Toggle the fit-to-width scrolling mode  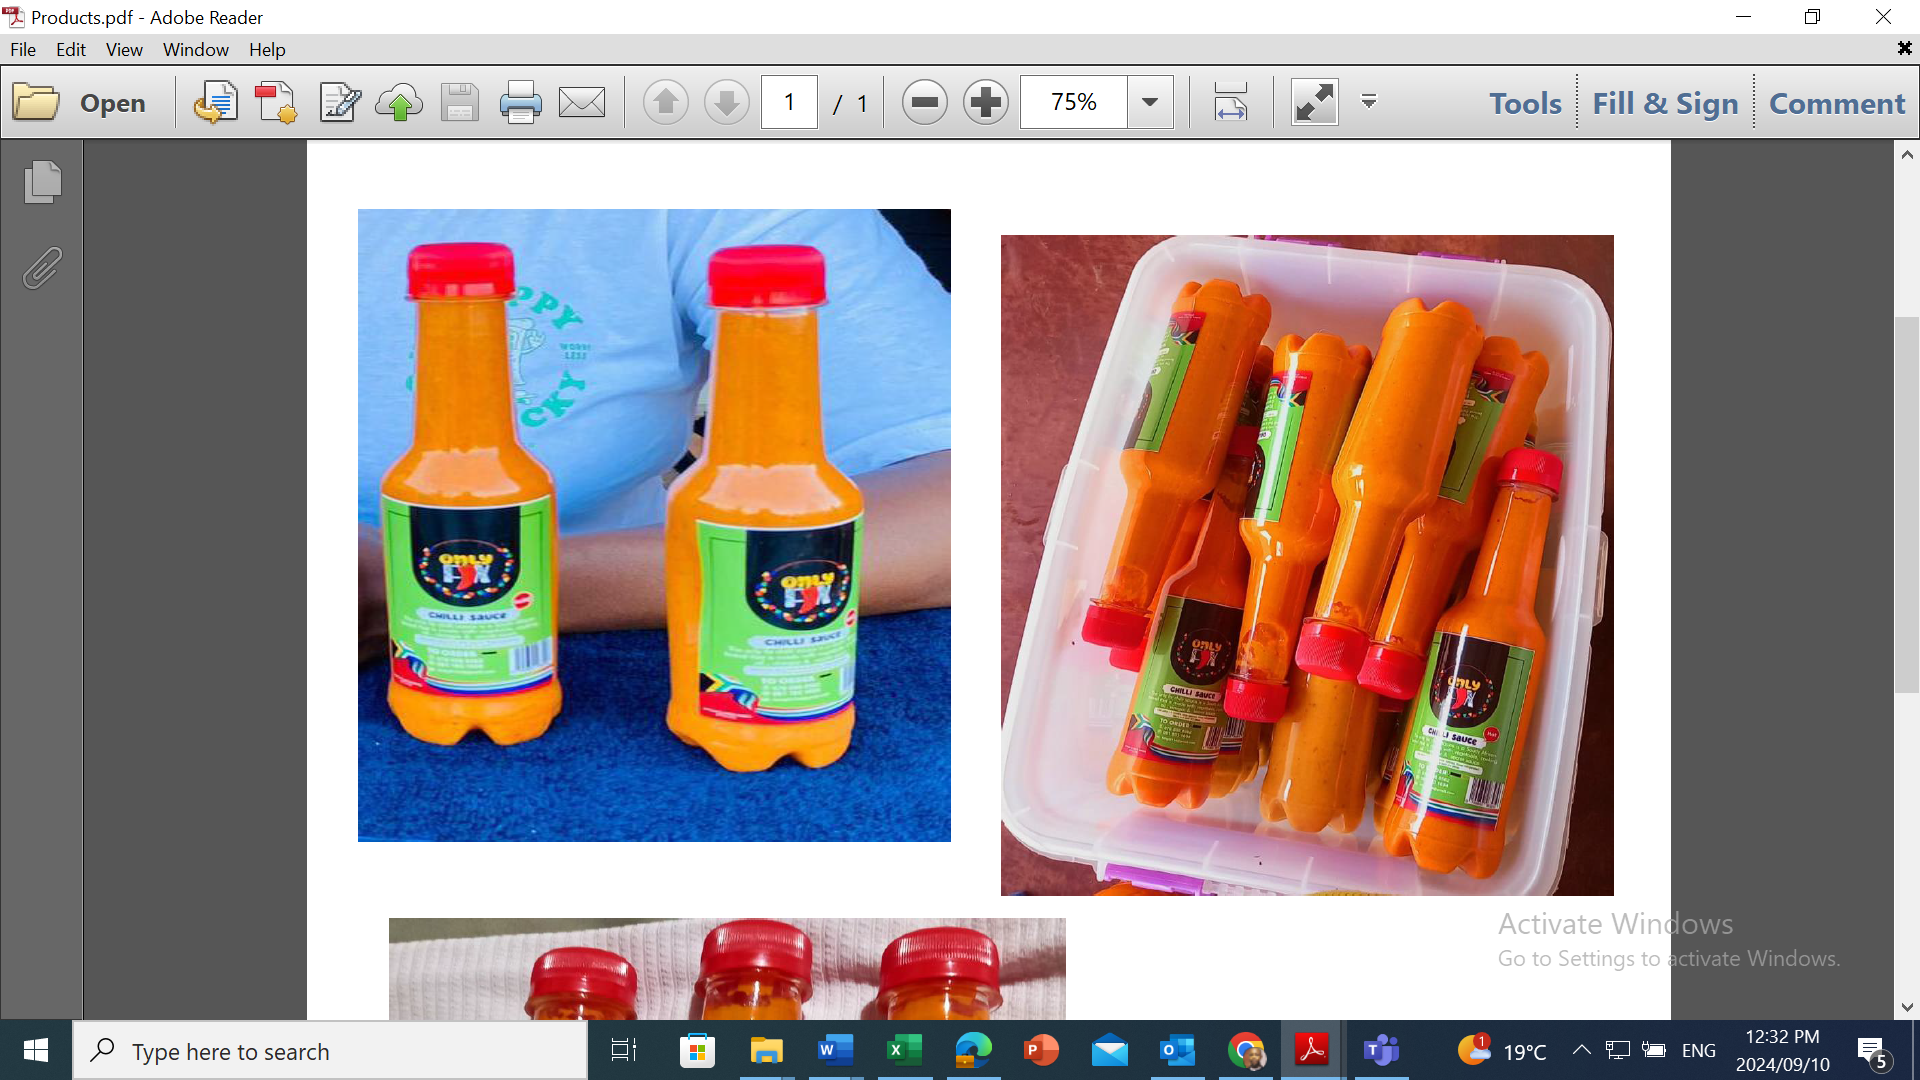tap(1231, 102)
